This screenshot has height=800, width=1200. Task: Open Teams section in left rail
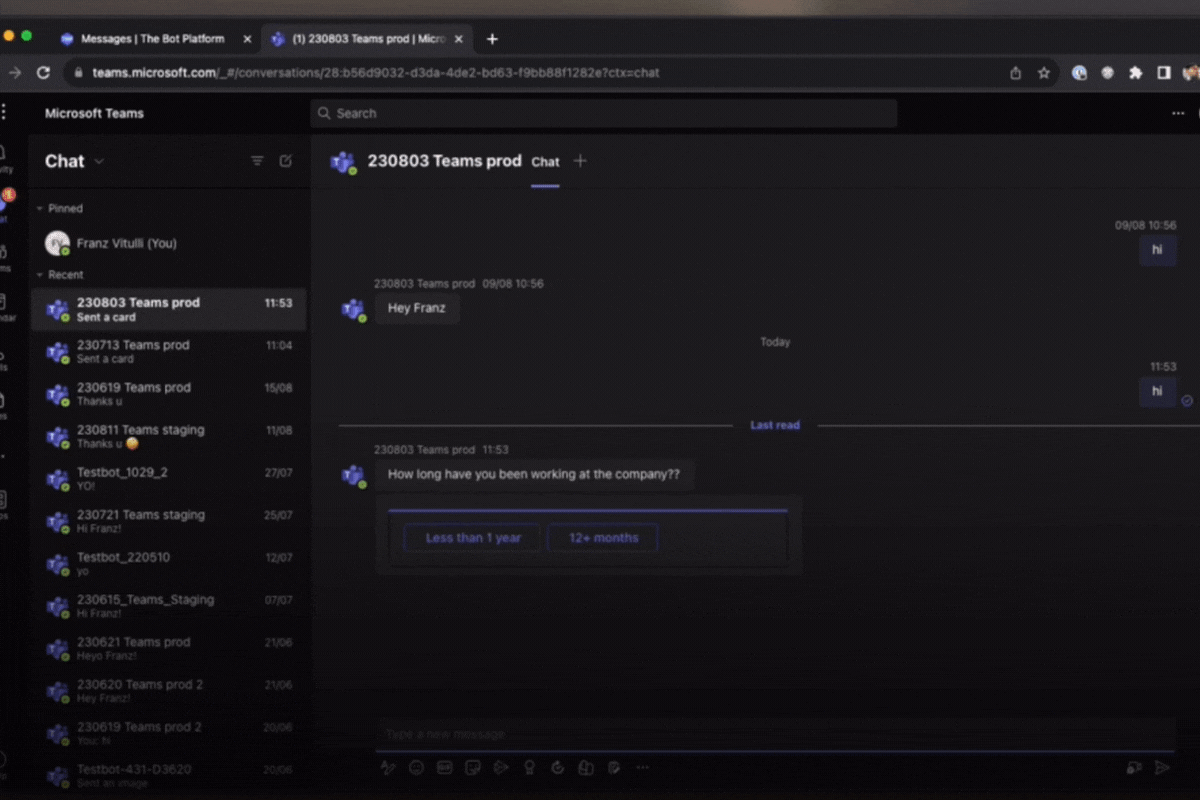click(x=5, y=257)
